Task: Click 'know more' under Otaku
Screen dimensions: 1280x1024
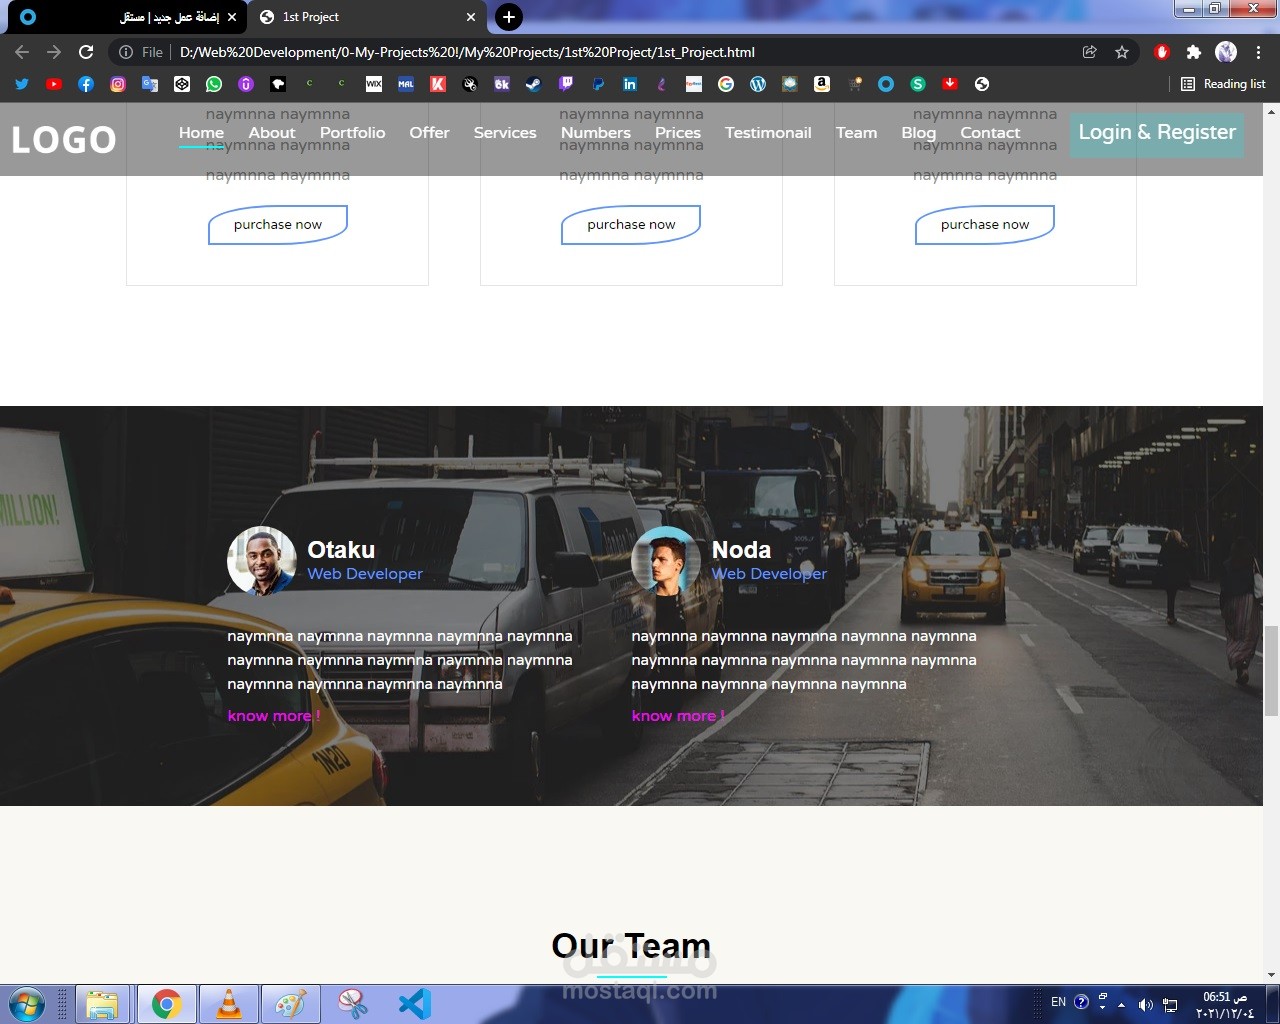Action: pyautogui.click(x=274, y=716)
